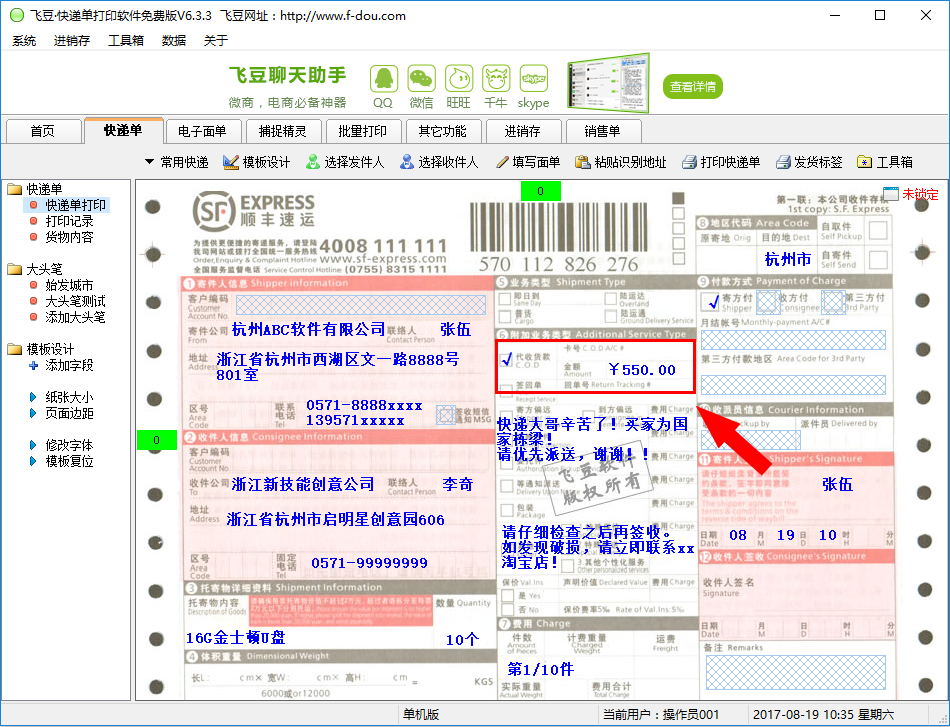Expand the 修改字体 arrow
Screen dimensions: 950x727
click(x=33, y=445)
